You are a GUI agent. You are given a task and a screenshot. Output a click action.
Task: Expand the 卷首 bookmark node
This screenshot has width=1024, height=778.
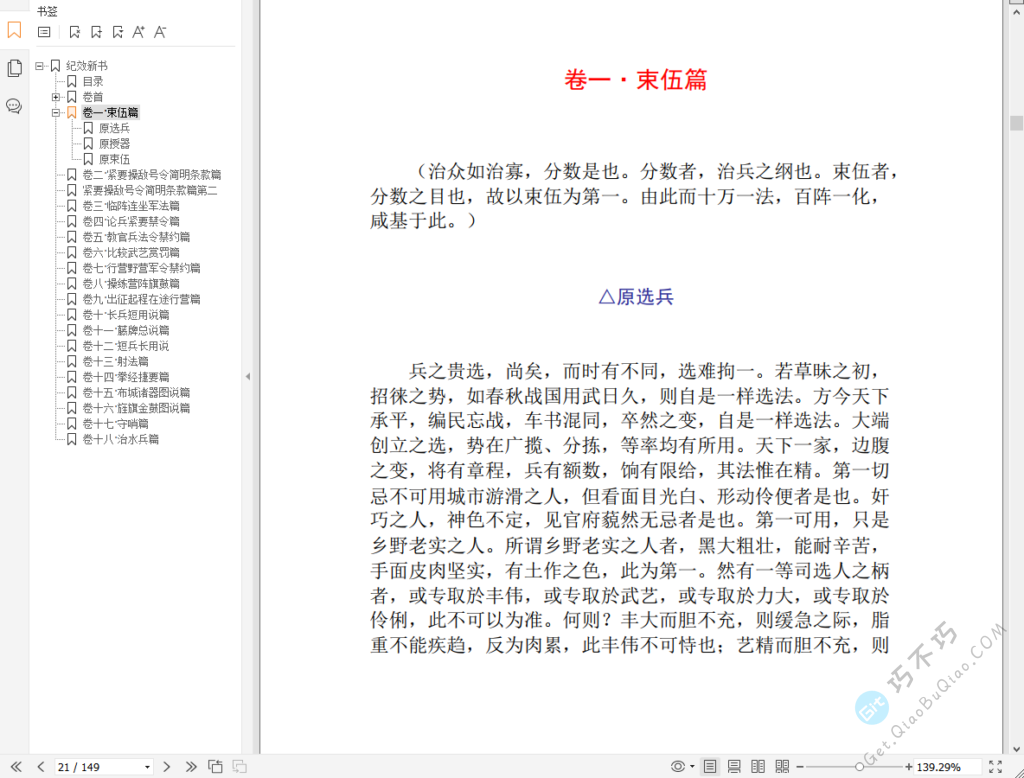pyautogui.click(x=58, y=96)
